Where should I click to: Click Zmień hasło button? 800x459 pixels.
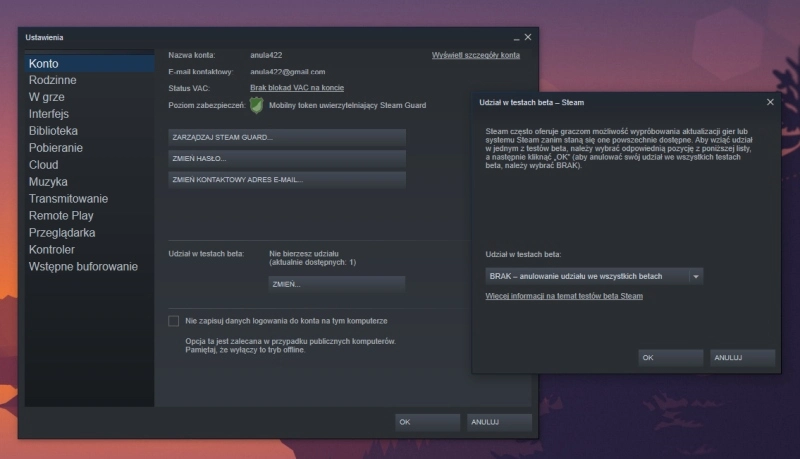pyautogui.click(x=287, y=159)
